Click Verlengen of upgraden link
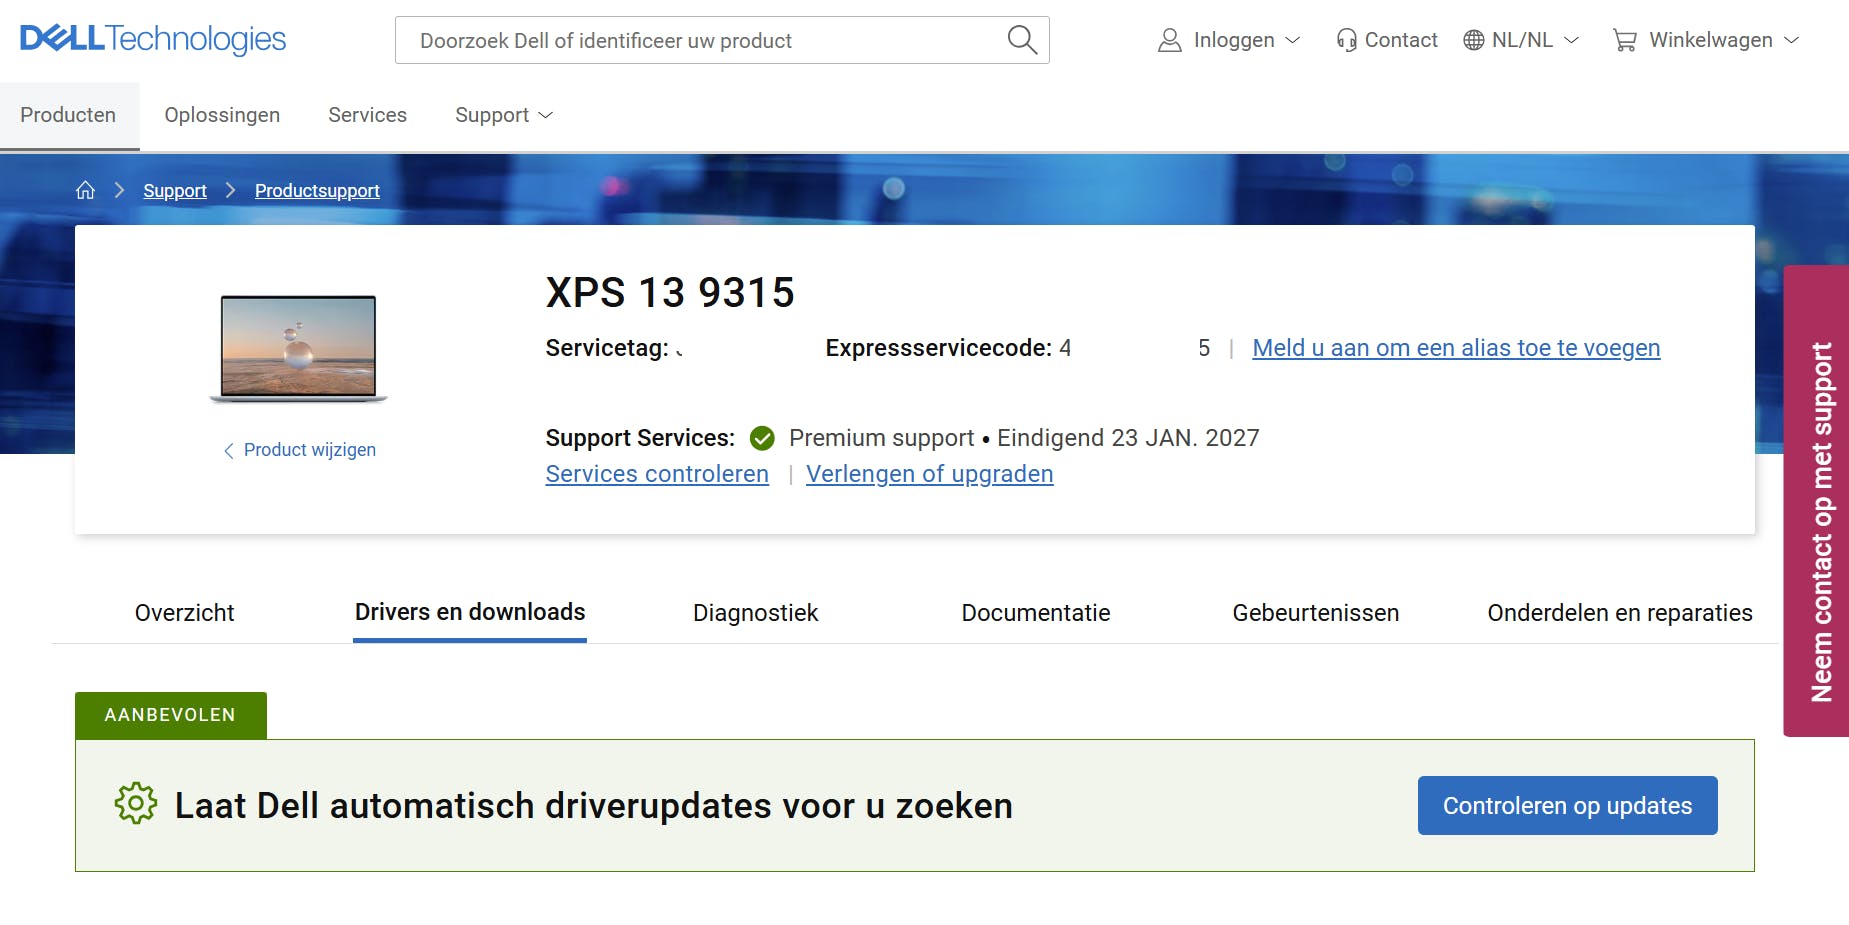This screenshot has width=1849, height=925. pos(930,474)
